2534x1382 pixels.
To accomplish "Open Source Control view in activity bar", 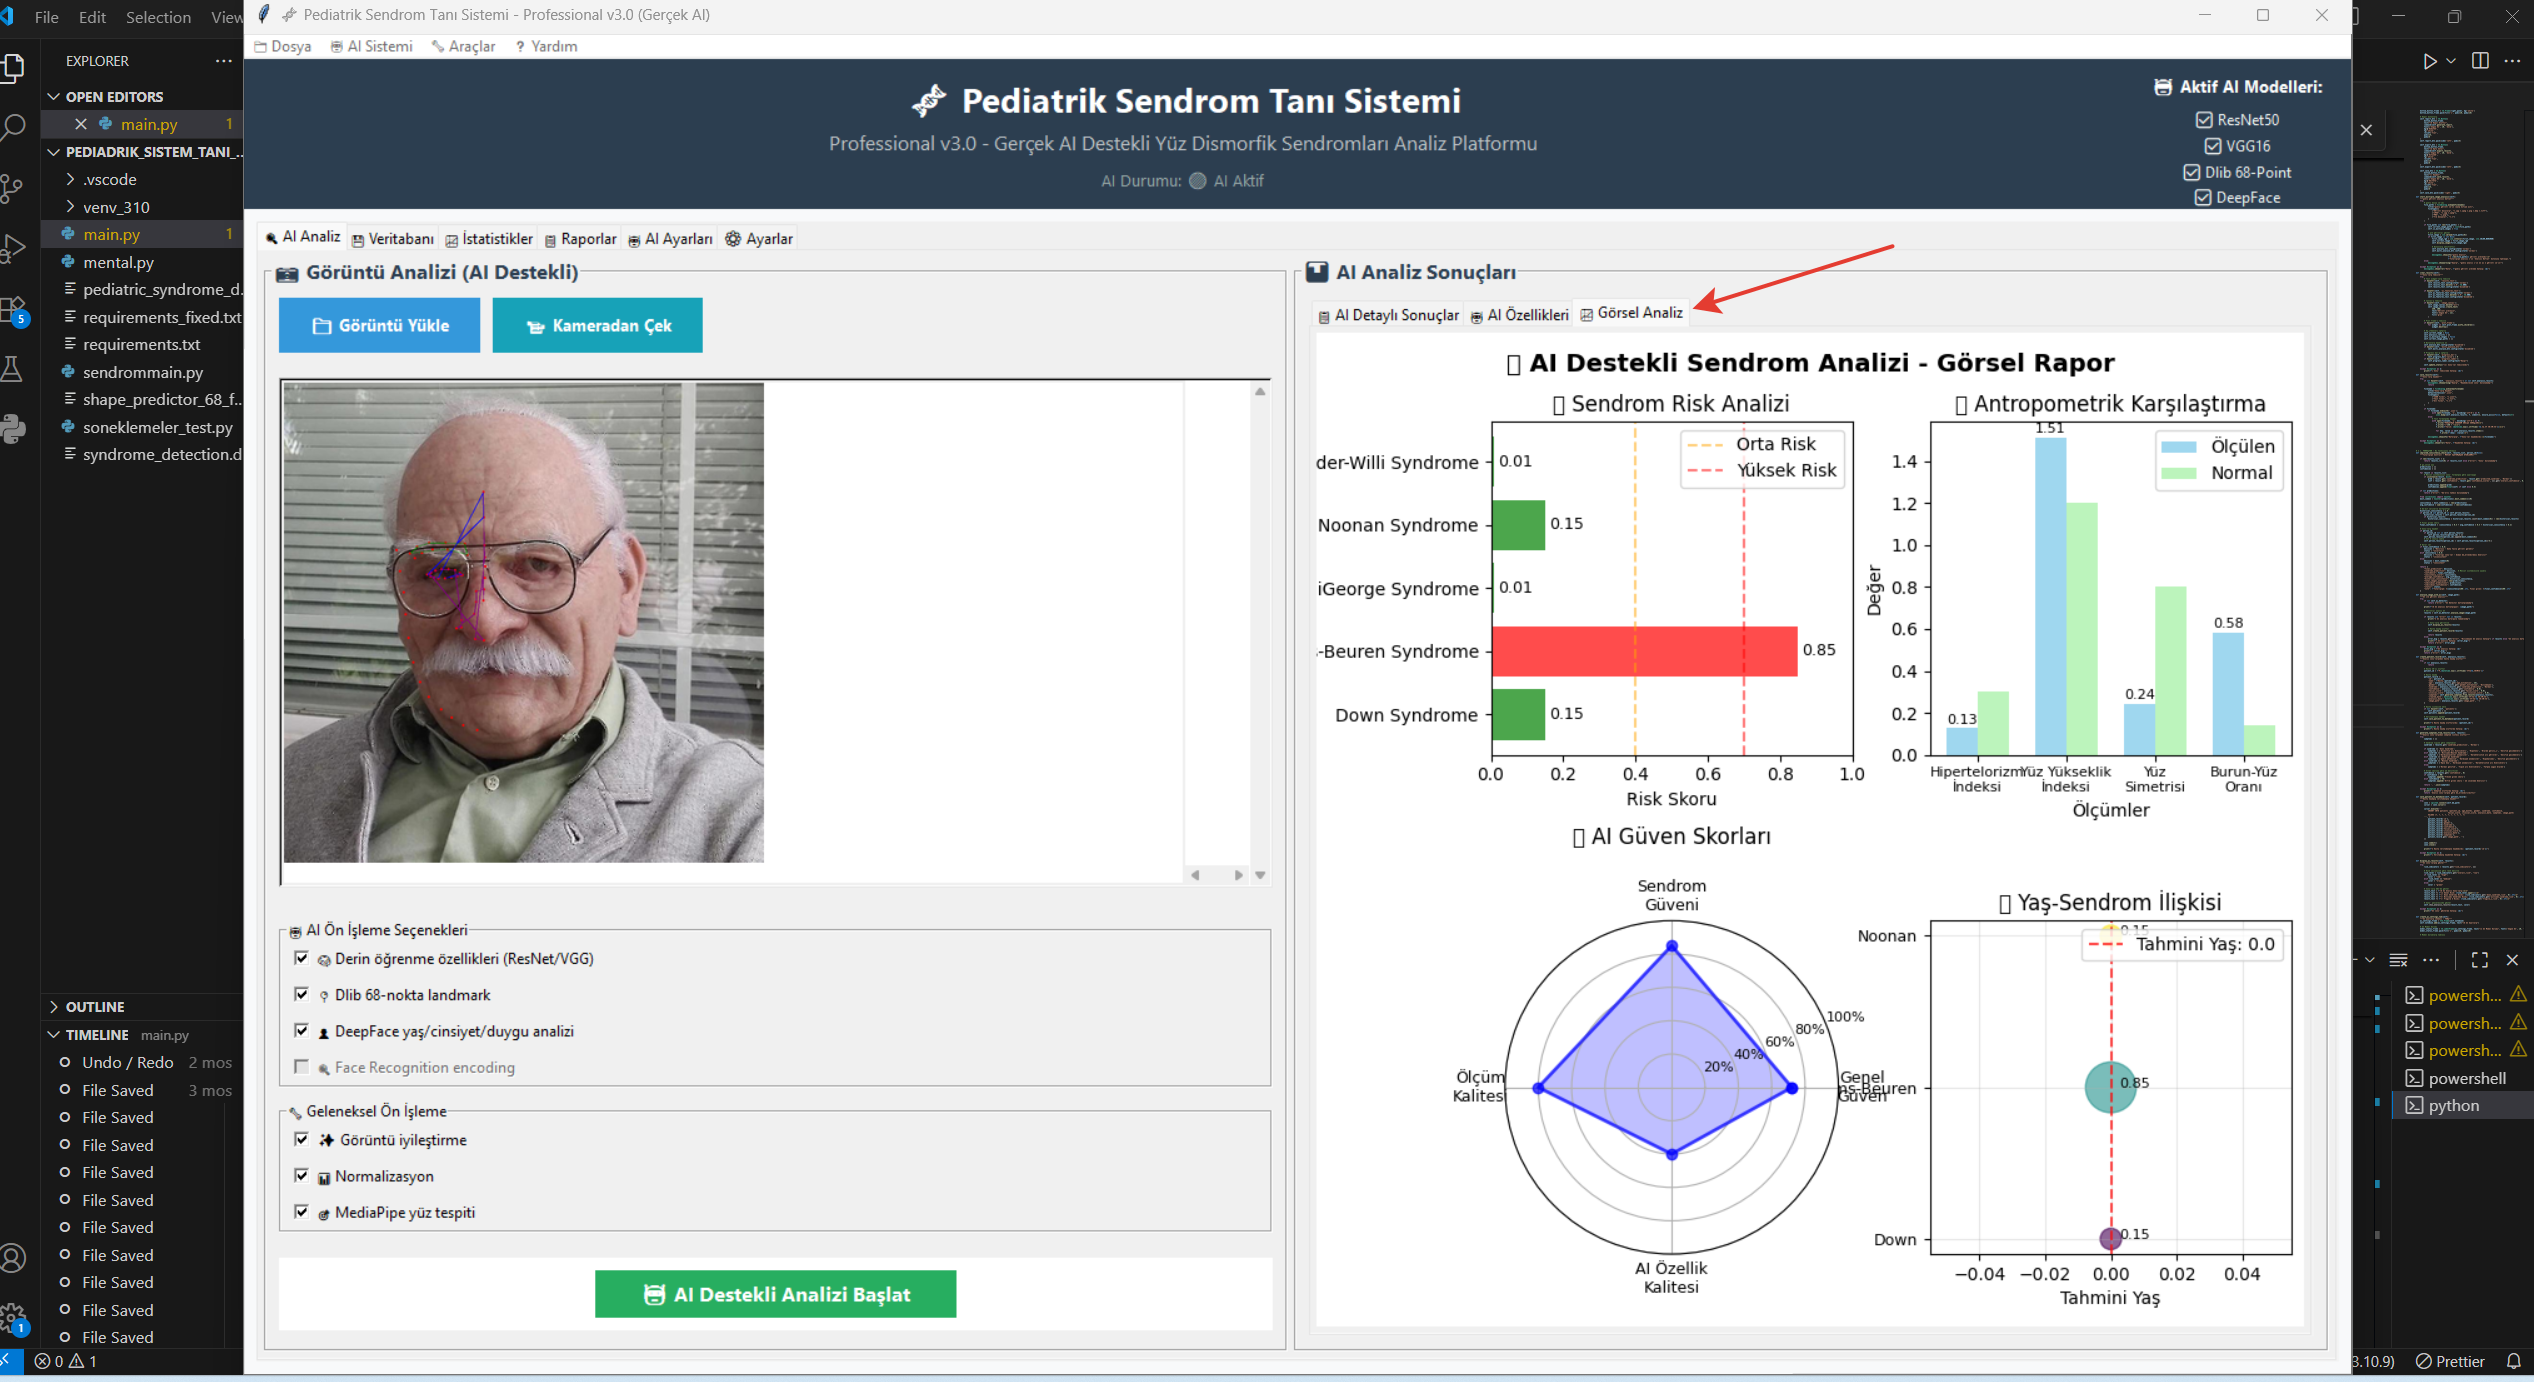I will click(12, 188).
